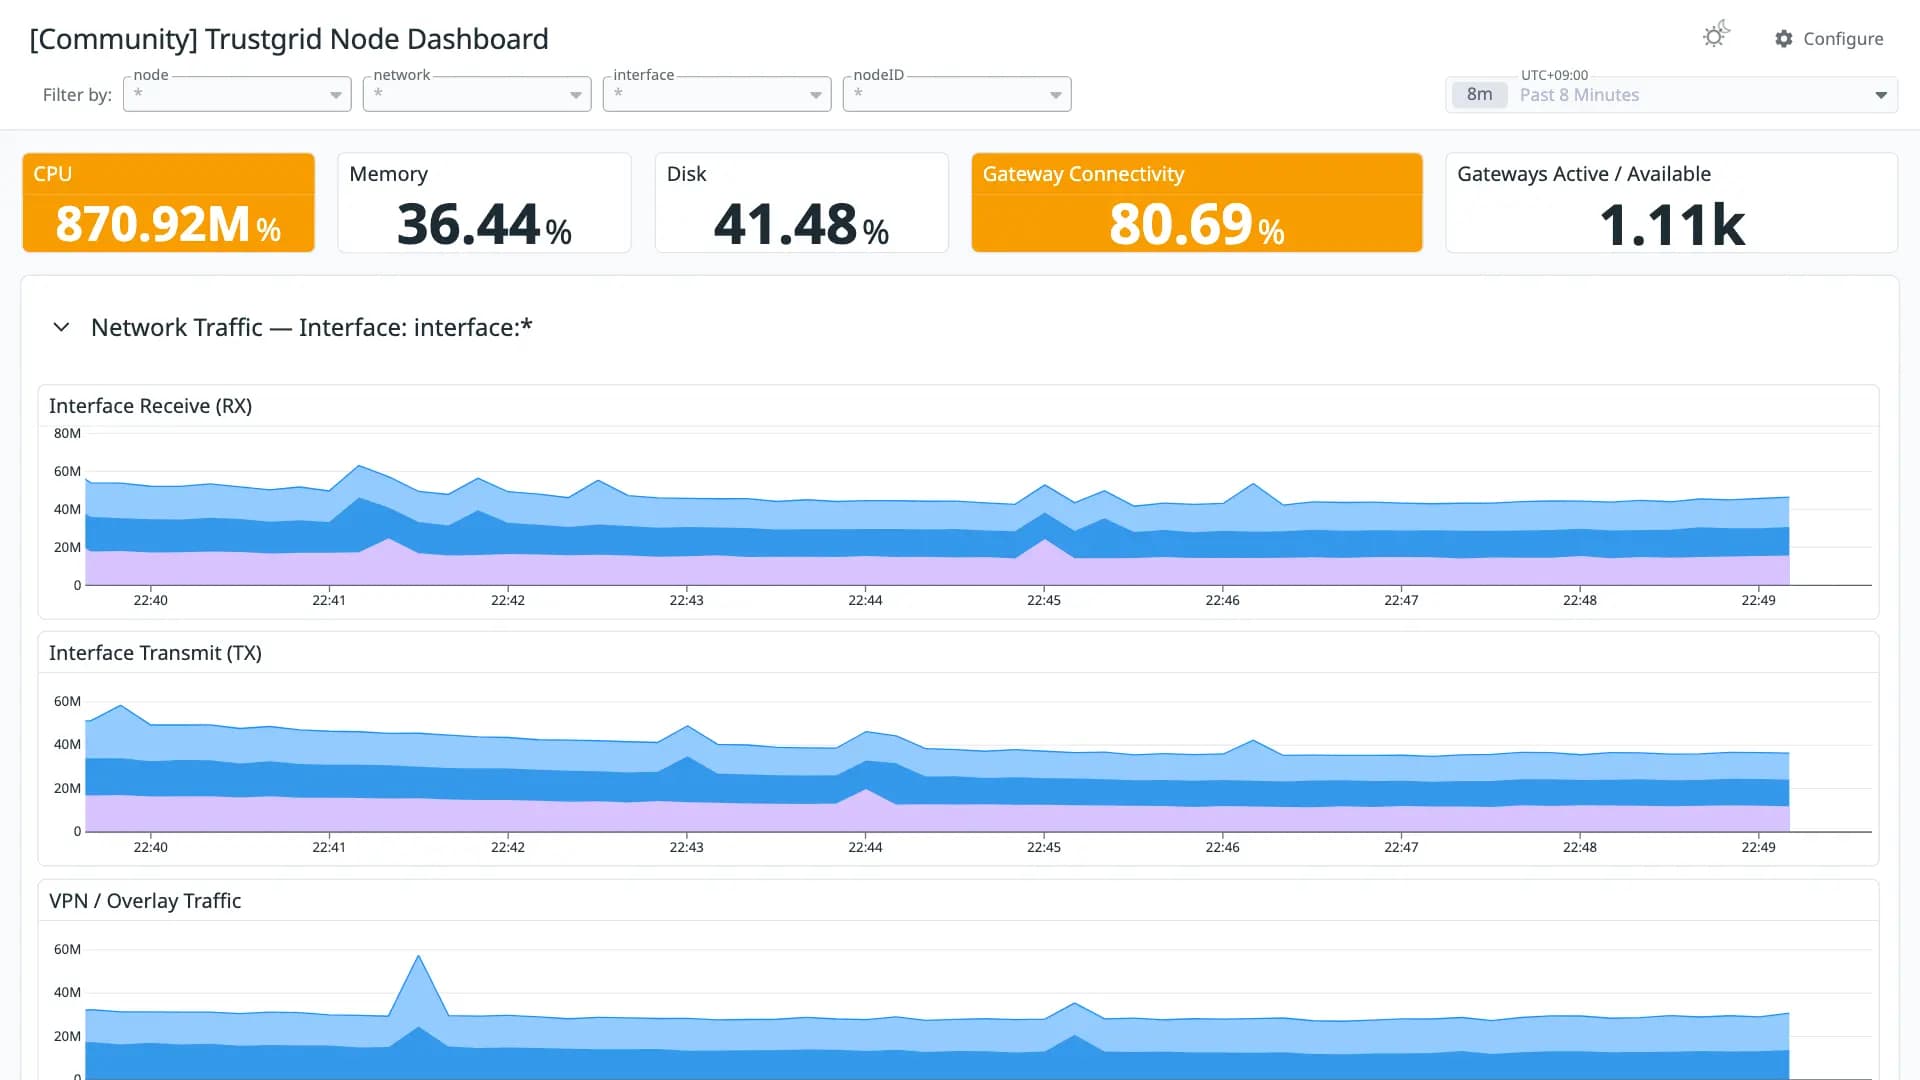
Task: Click the Interface Transmit (TX) chart title
Action: tap(155, 653)
